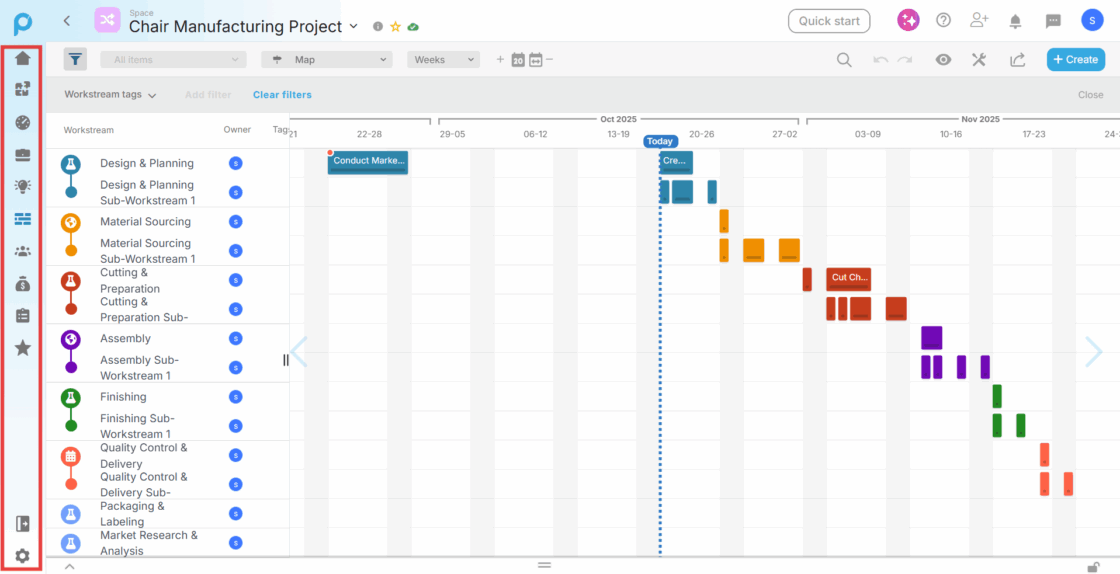Select the Design & Planning workstream row
The height and width of the screenshot is (574, 1120).
147,163
